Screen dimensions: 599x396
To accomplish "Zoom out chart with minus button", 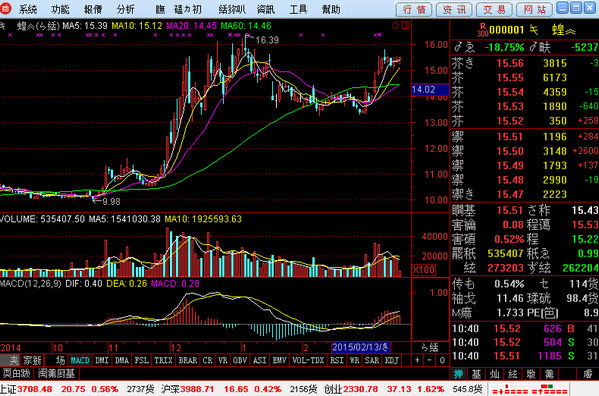I will 430,360.
